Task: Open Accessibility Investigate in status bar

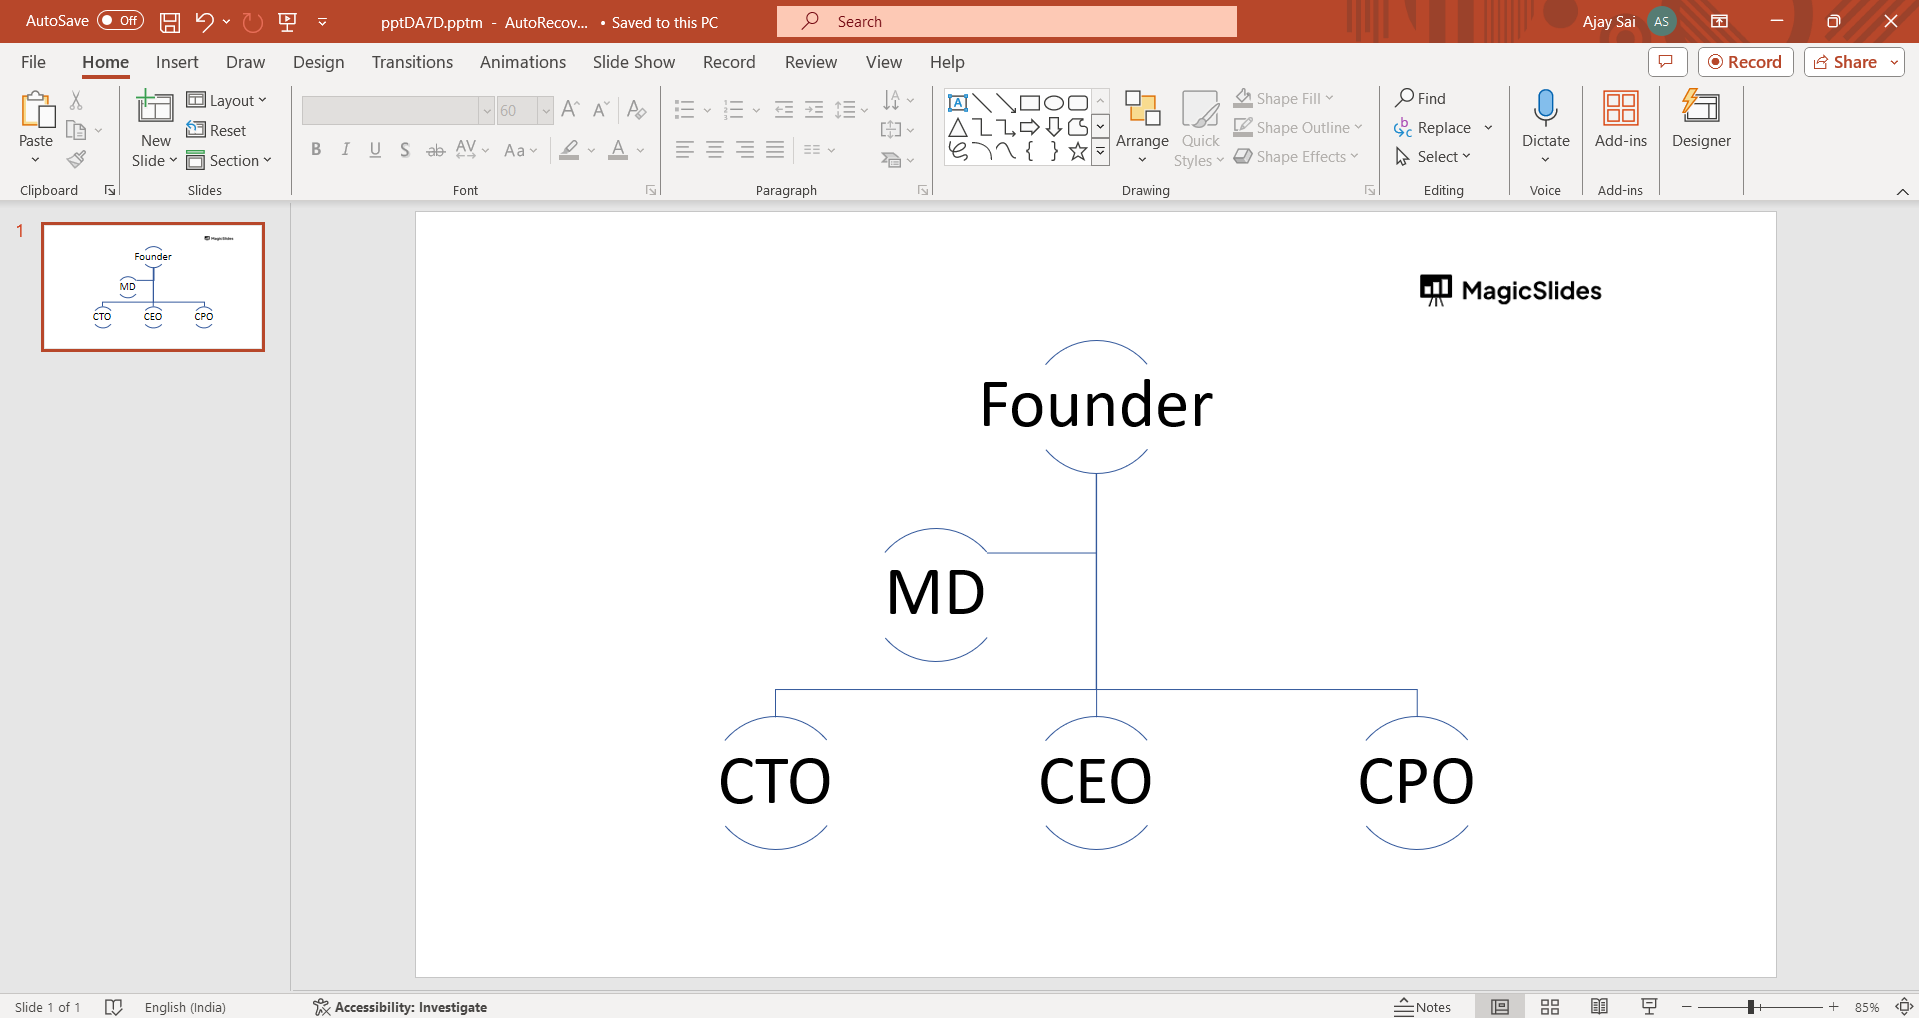Action: coord(400,1007)
